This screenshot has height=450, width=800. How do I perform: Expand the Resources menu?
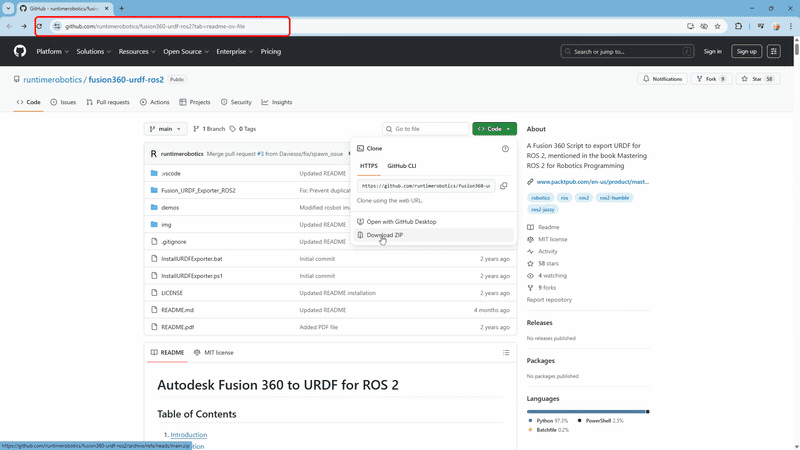137,52
